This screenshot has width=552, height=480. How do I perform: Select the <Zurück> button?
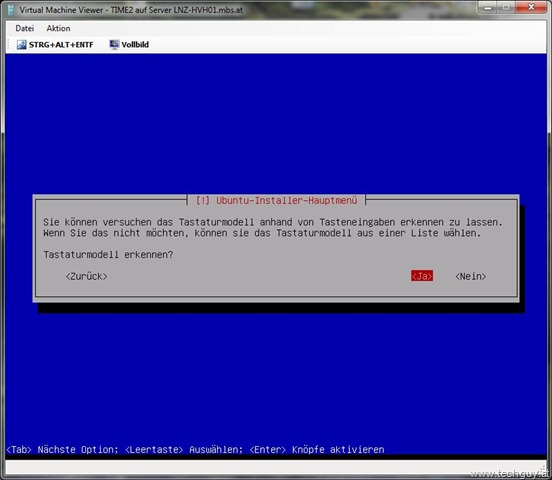[x=86, y=276]
